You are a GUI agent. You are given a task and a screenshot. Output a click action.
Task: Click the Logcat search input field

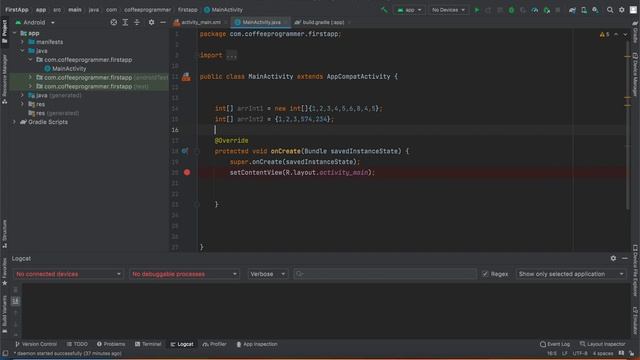385,274
